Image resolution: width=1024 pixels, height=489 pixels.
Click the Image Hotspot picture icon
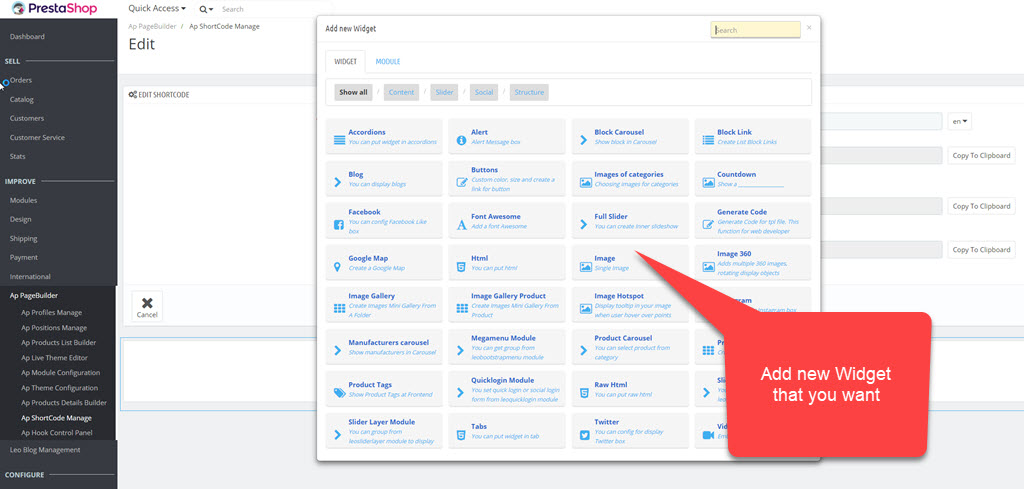(x=585, y=308)
